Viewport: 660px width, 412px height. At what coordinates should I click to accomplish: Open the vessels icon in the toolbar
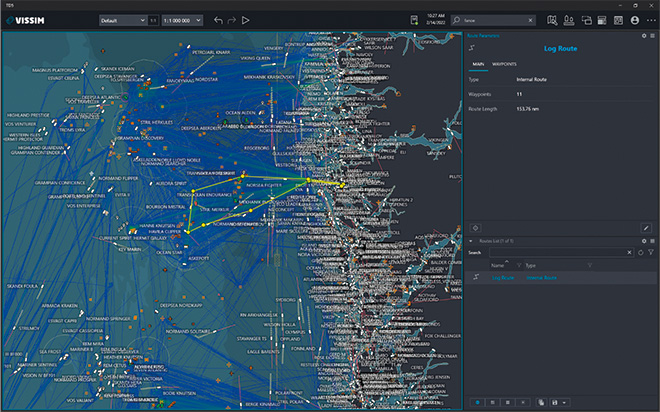click(569, 20)
